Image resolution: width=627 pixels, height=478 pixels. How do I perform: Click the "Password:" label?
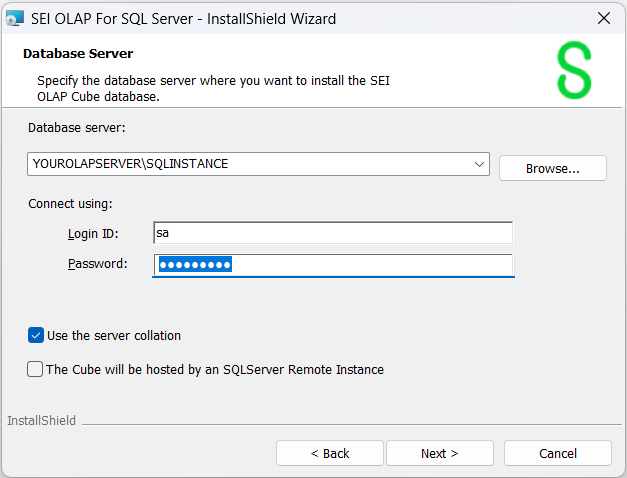[97, 264]
